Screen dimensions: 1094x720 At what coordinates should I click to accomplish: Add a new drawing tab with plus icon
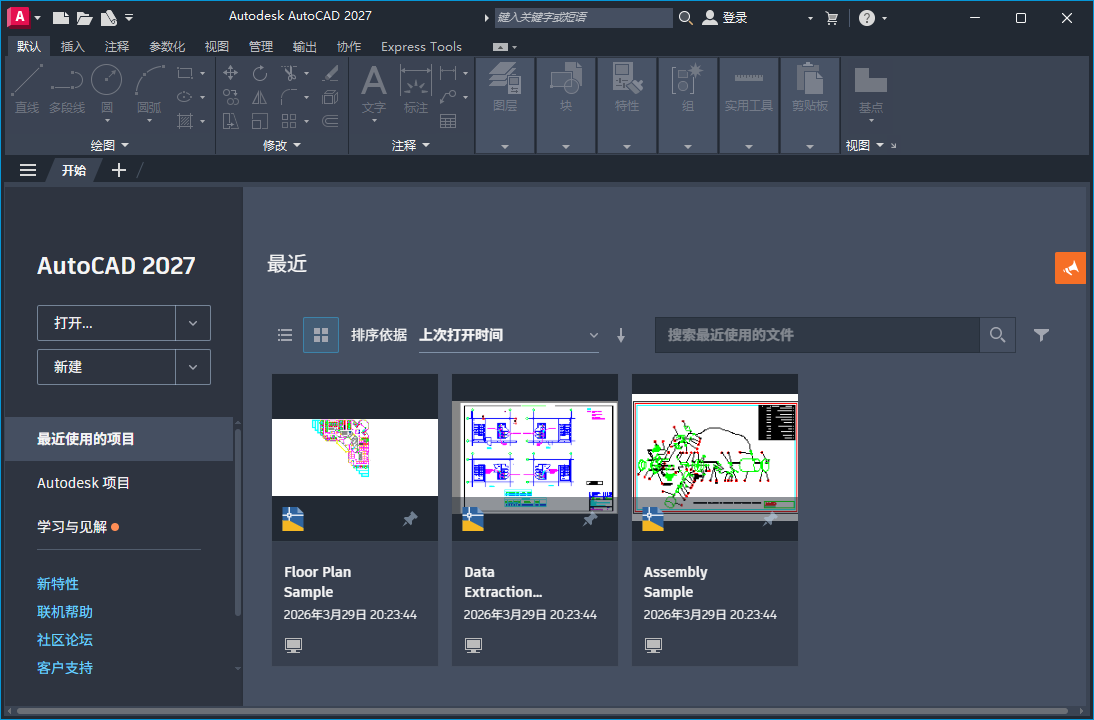[119, 170]
